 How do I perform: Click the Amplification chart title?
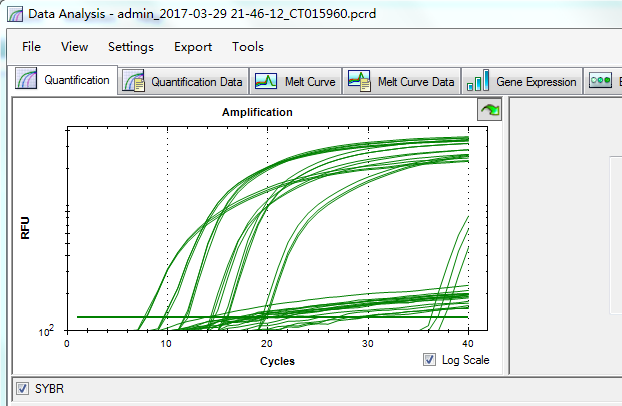pos(257,112)
